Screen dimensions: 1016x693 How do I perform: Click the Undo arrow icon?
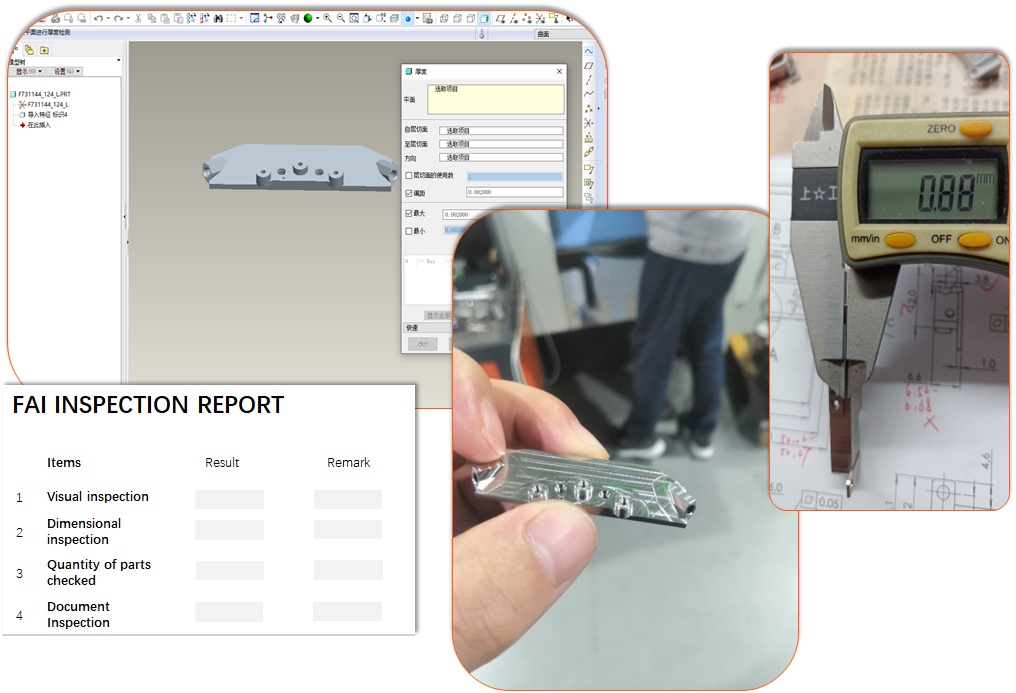click(98, 18)
